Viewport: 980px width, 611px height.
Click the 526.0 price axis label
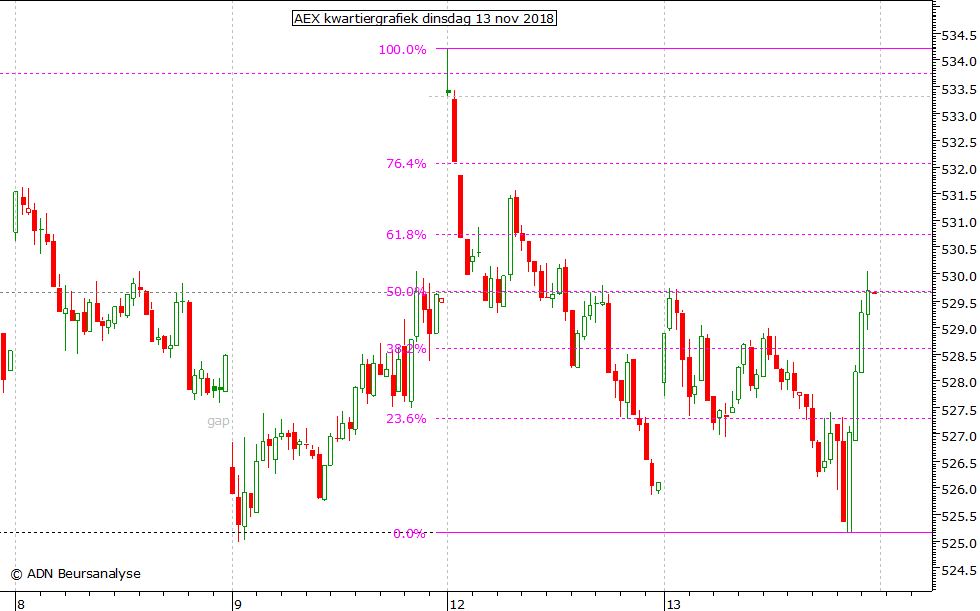[959, 490]
